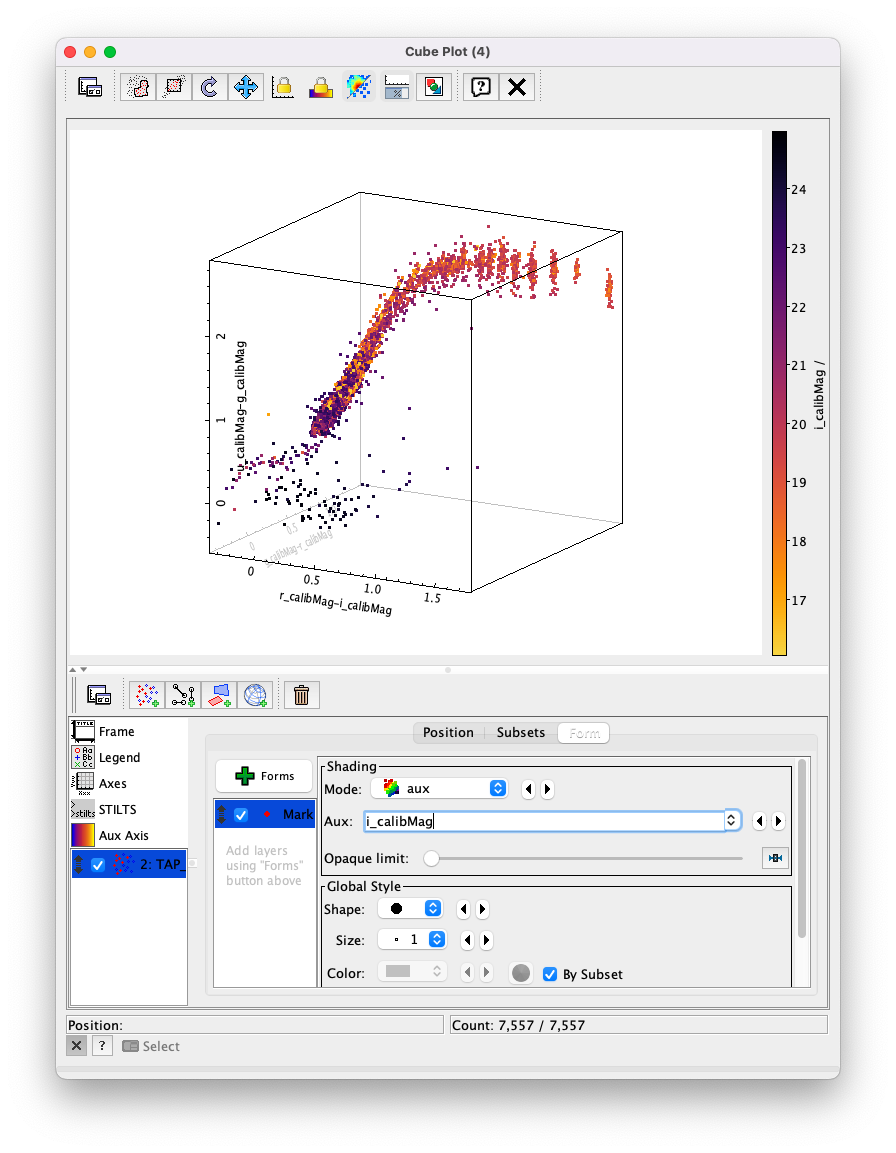This screenshot has width=896, height=1153.
Task: Open the Aux coordinate selector dropdown
Action: 731,820
